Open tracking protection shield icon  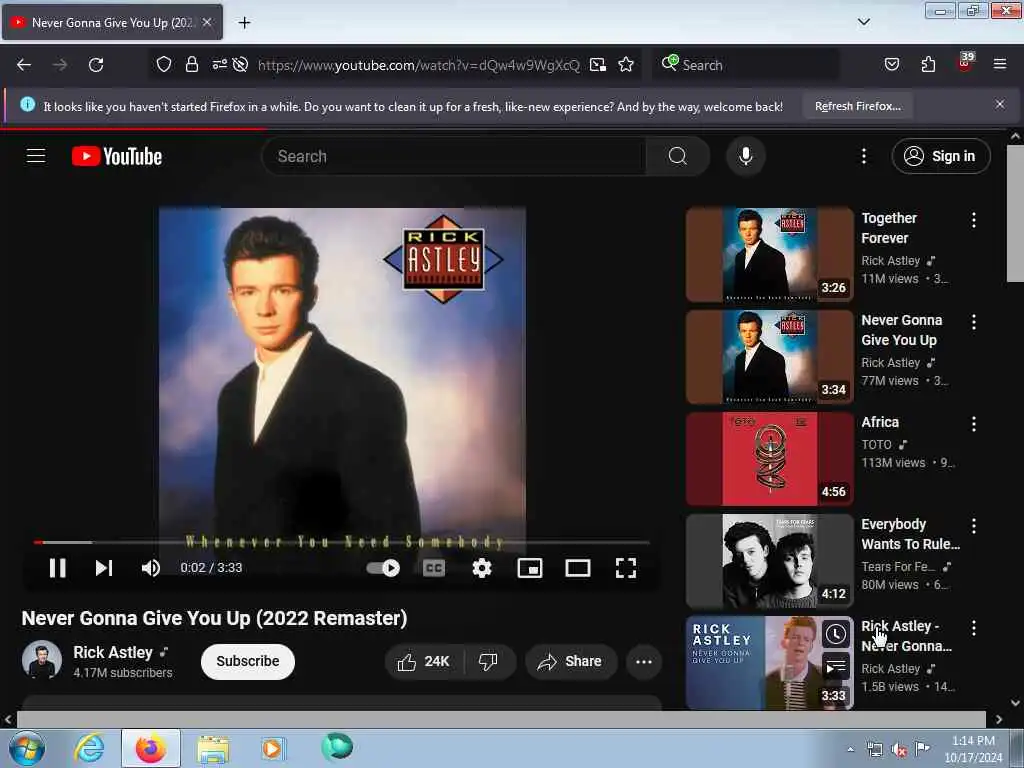pos(164,65)
